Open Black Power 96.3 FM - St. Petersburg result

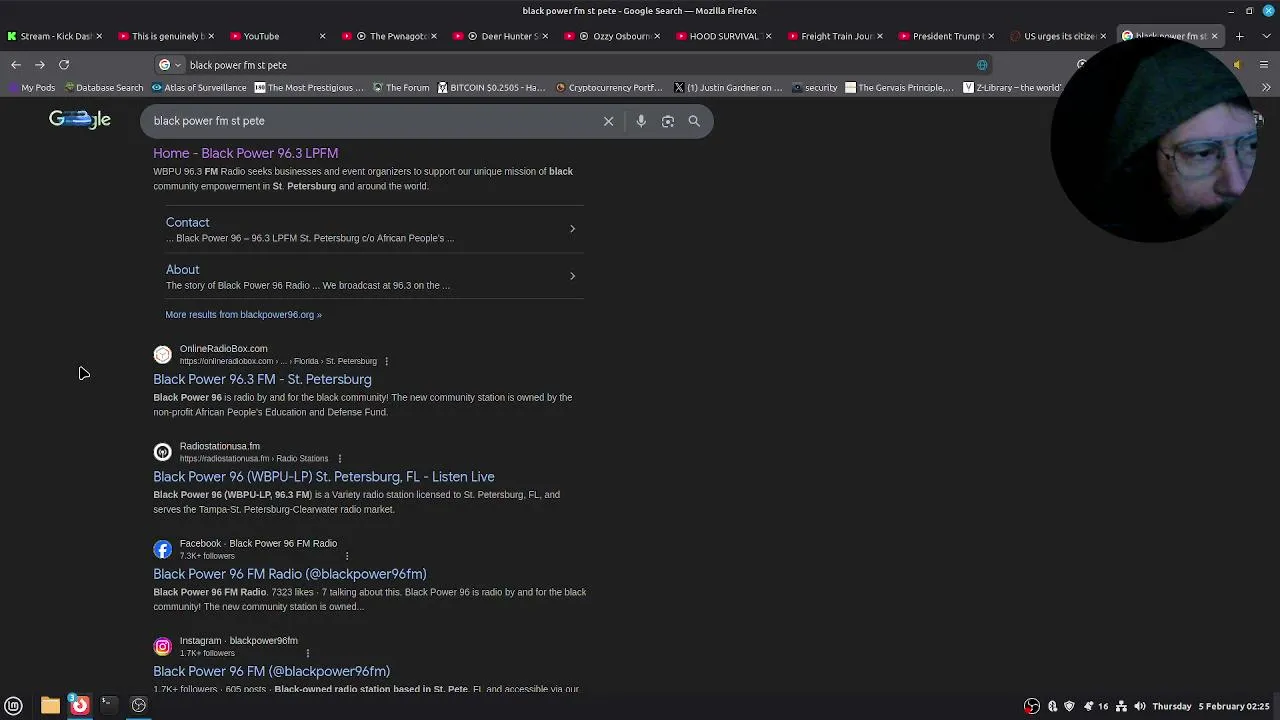click(262, 379)
